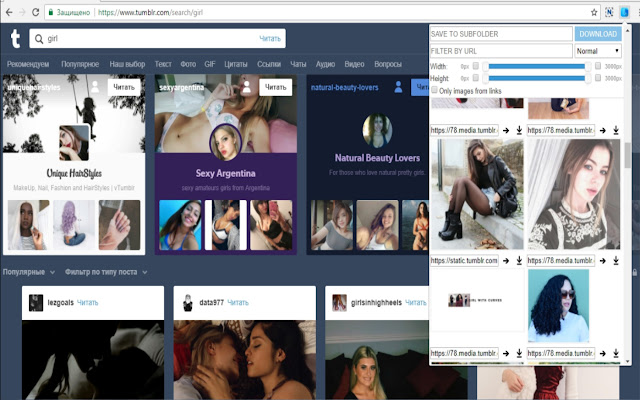Click the DOWNLOAD button
The height and width of the screenshot is (400, 640).
pos(598,34)
